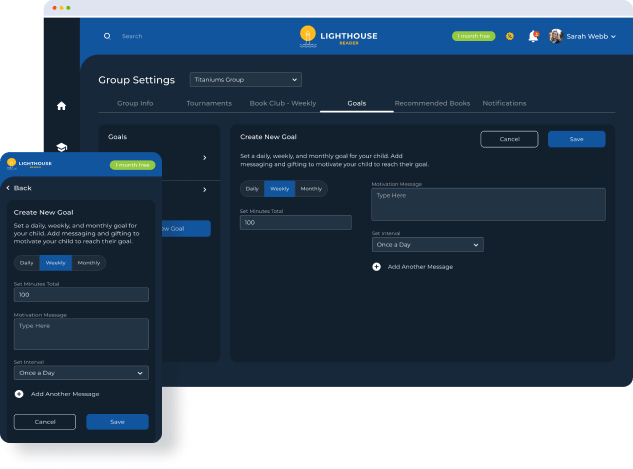
Task: Switch to the Tournaments tab
Action: (209, 103)
